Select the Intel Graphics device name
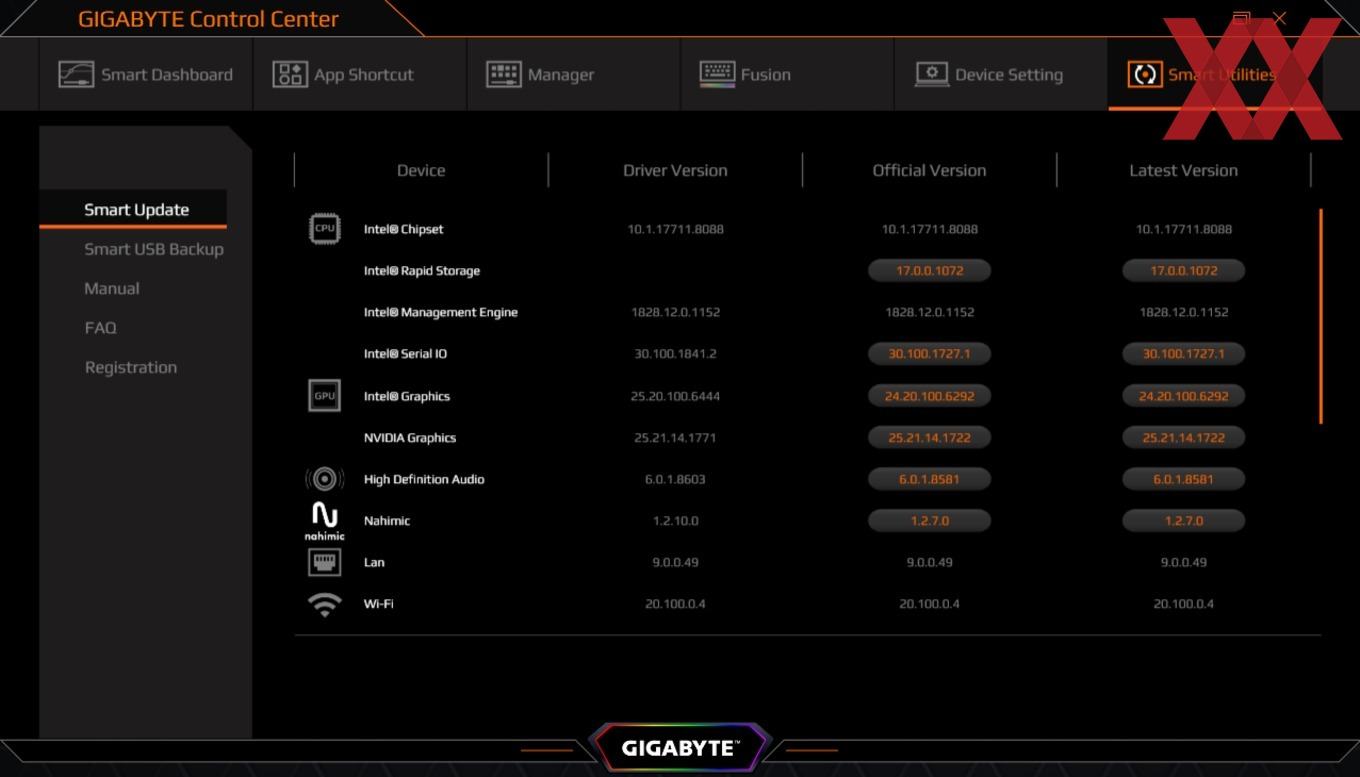The height and width of the screenshot is (777, 1360). coord(407,396)
